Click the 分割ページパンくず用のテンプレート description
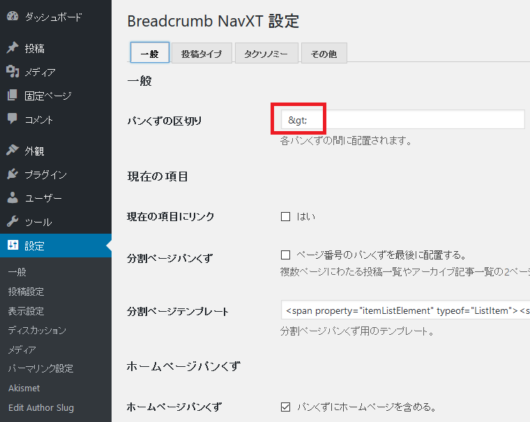 [x=357, y=331]
